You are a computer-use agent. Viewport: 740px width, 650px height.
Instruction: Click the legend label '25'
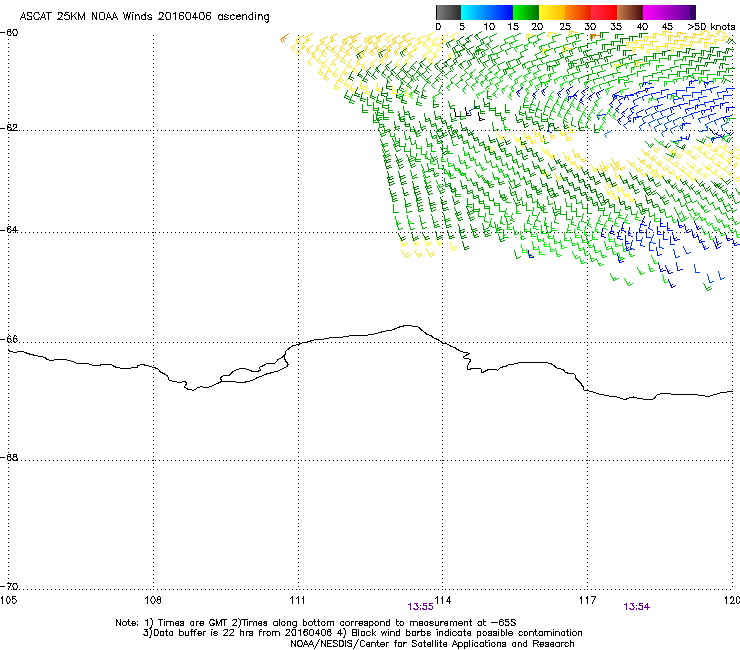(x=565, y=27)
